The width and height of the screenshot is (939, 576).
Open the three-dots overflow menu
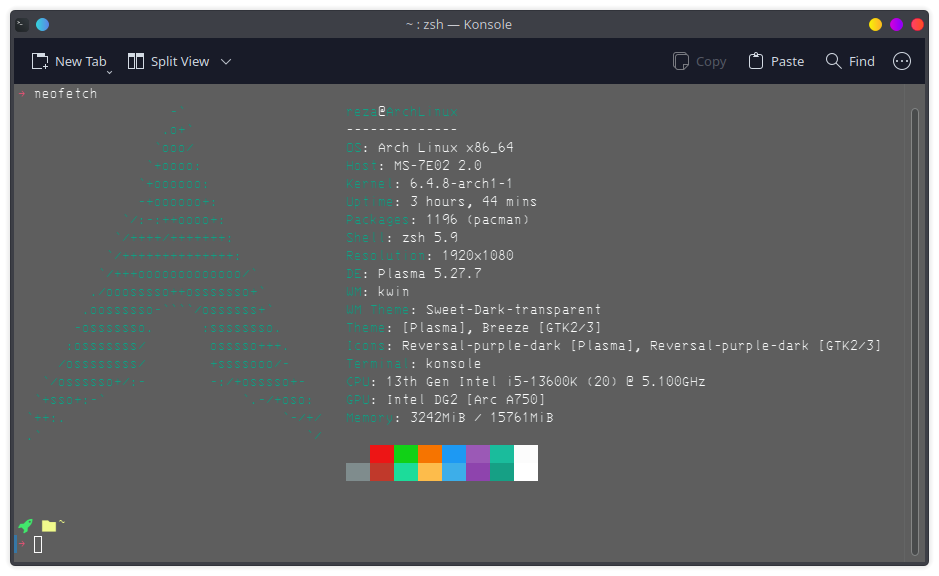tap(902, 61)
